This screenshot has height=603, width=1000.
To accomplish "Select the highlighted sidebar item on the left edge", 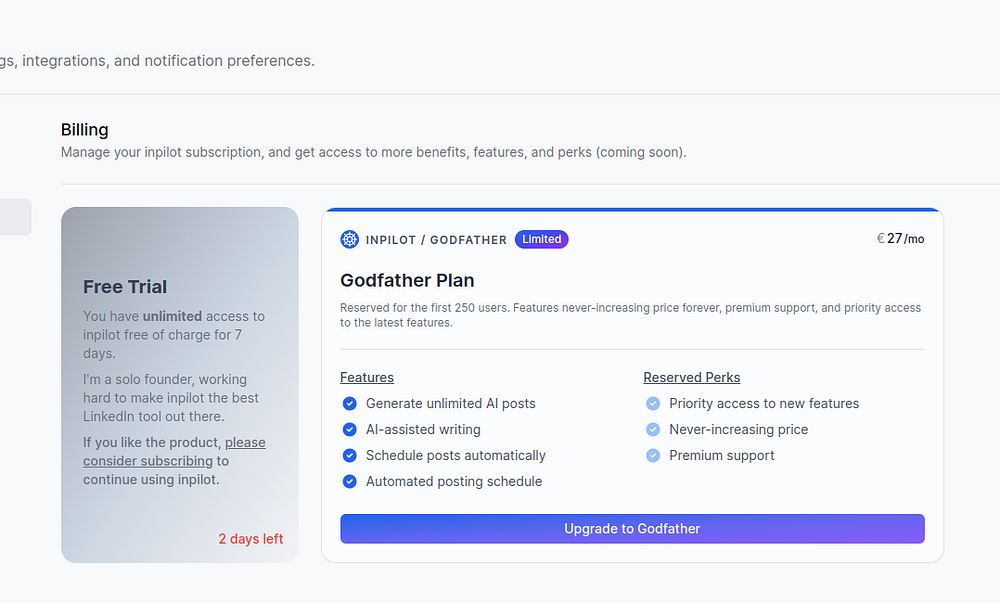I will click(x=15, y=217).
